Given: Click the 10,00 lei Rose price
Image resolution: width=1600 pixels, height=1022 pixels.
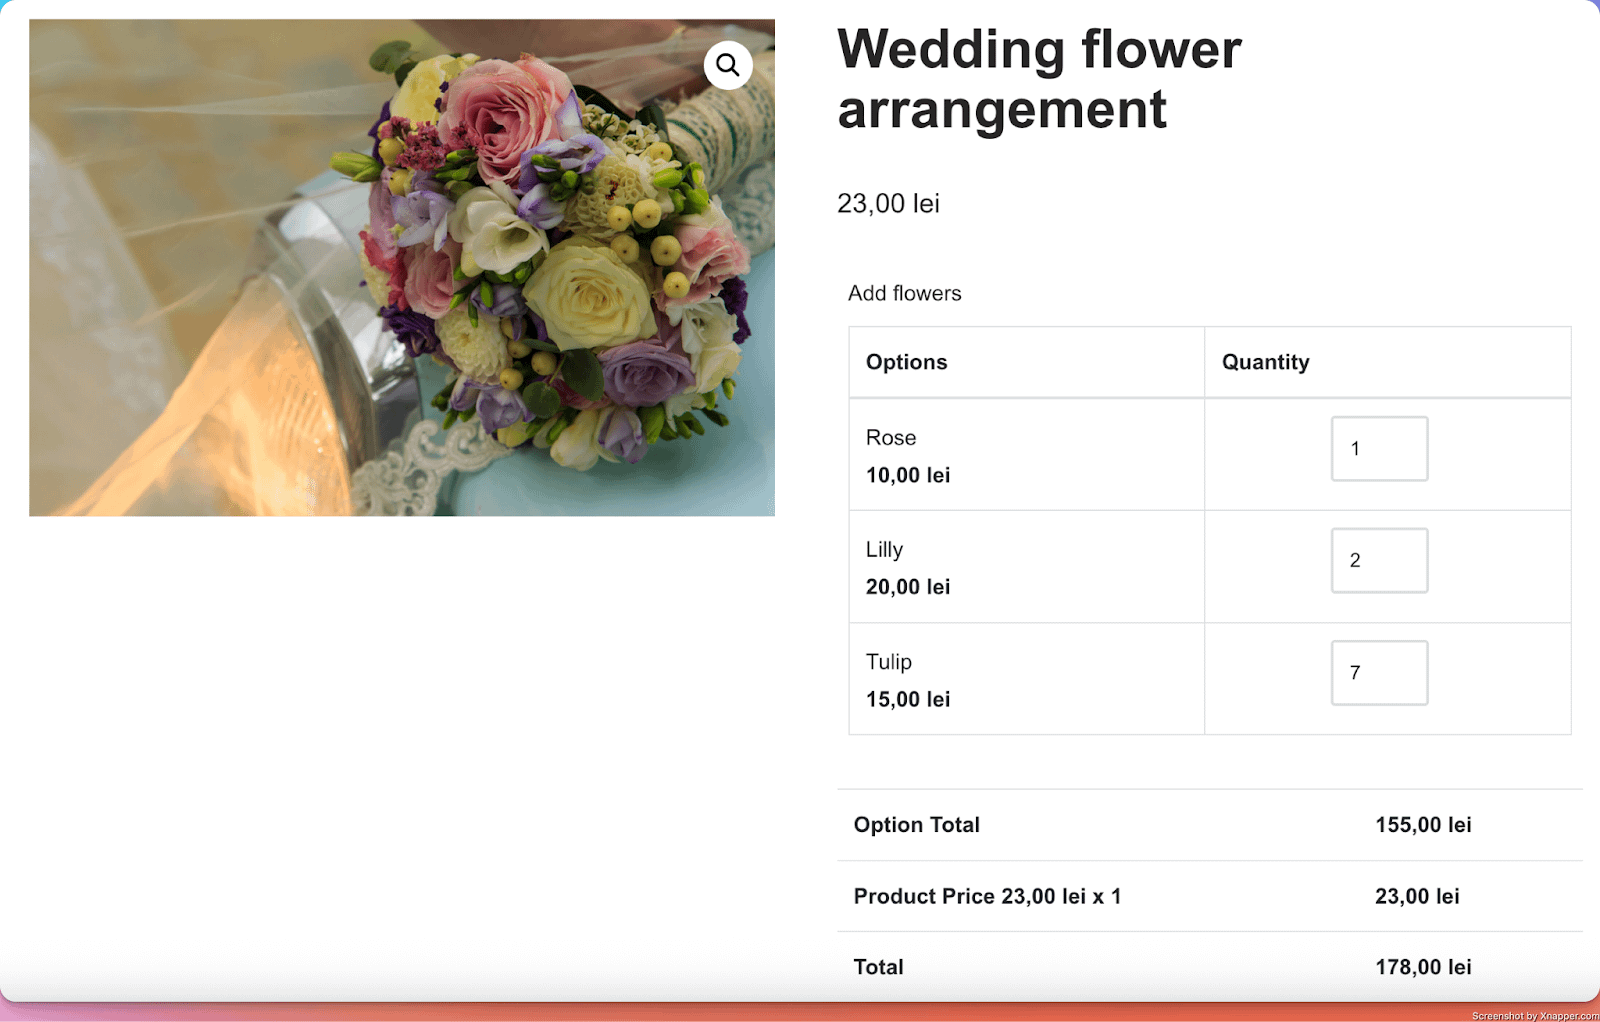Looking at the screenshot, I should pos(907,475).
